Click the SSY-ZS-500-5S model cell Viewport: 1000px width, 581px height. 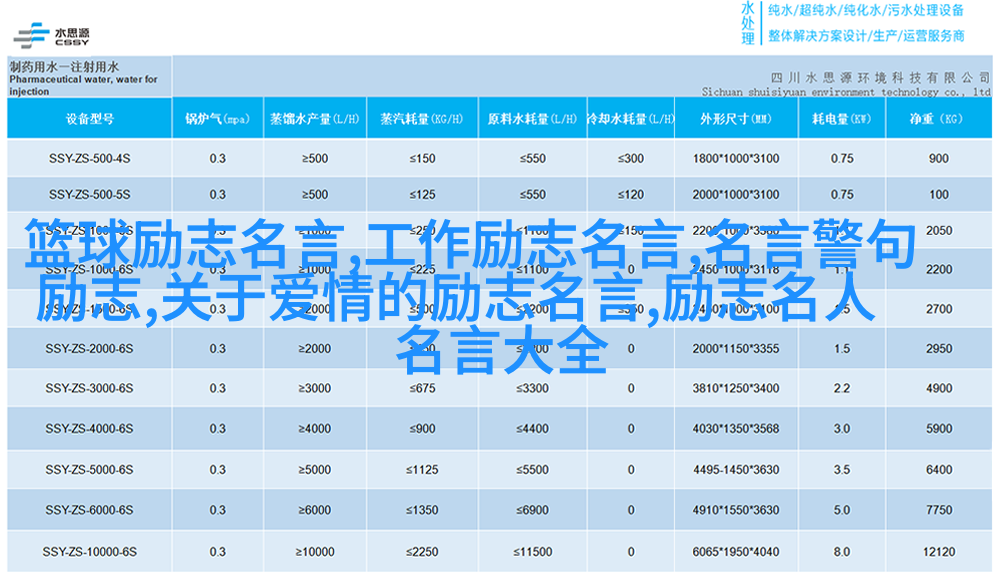pyautogui.click(x=89, y=195)
